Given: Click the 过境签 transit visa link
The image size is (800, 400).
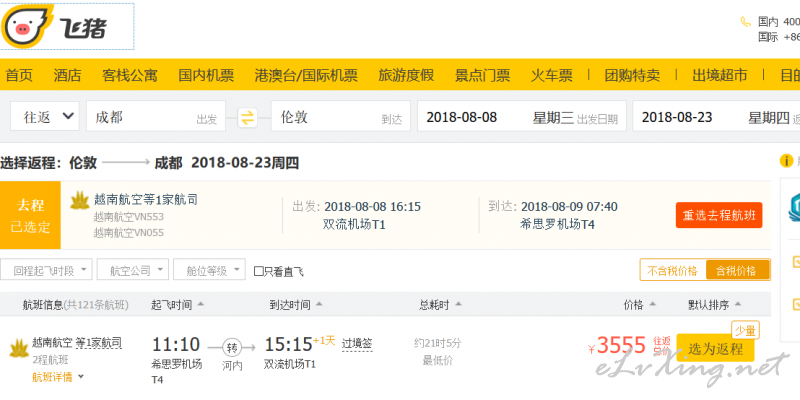Looking at the screenshot, I should (357, 342).
